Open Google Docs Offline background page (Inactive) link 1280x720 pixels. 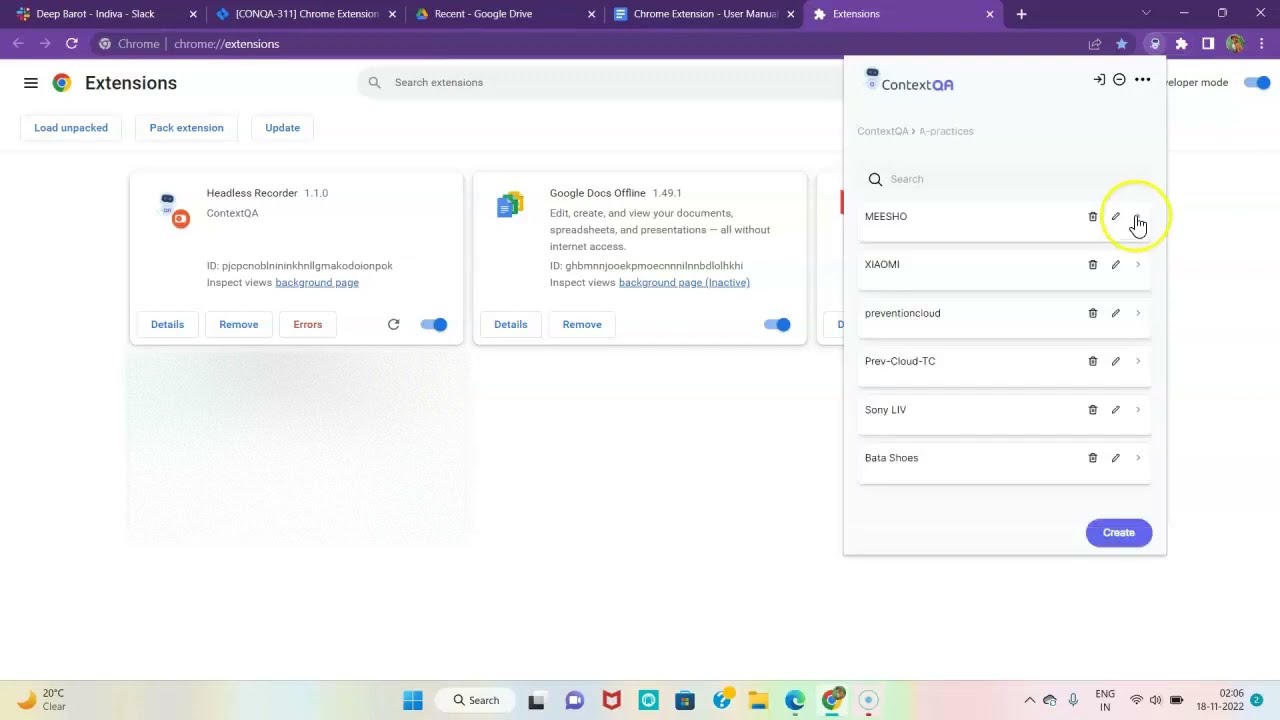point(684,283)
